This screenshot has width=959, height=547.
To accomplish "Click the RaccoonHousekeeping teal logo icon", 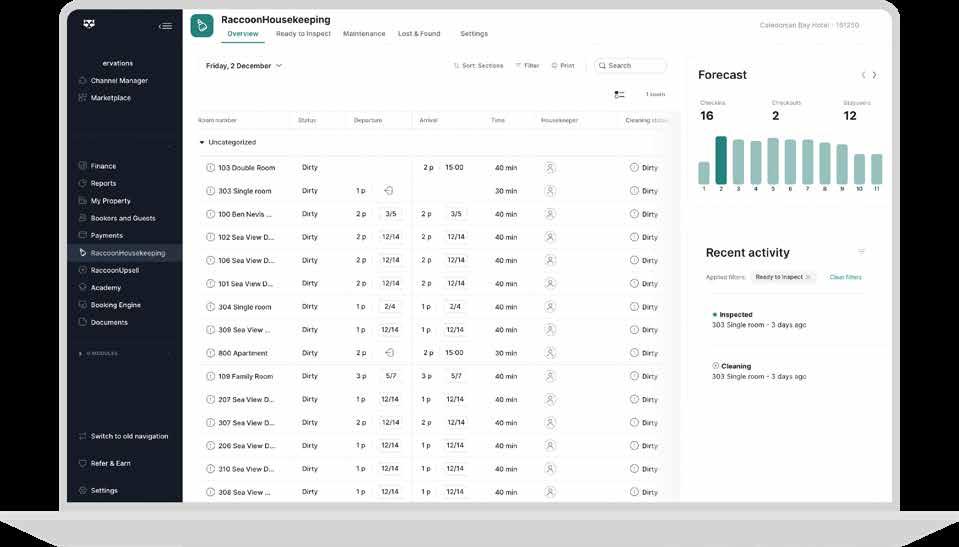I will [x=202, y=26].
